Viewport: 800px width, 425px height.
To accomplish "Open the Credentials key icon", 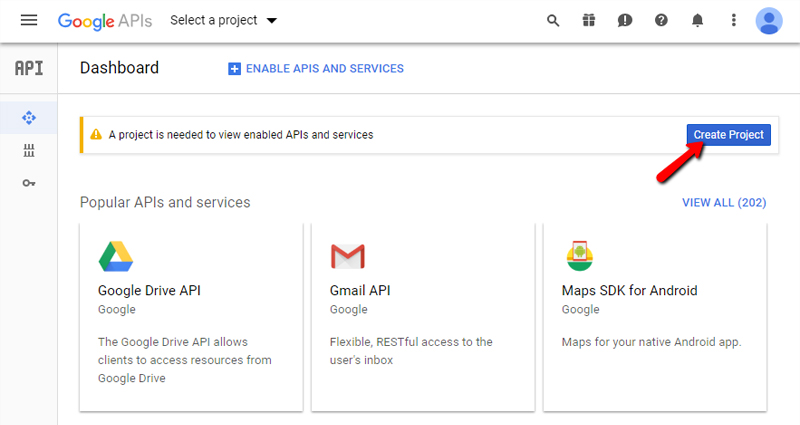I will (29, 183).
